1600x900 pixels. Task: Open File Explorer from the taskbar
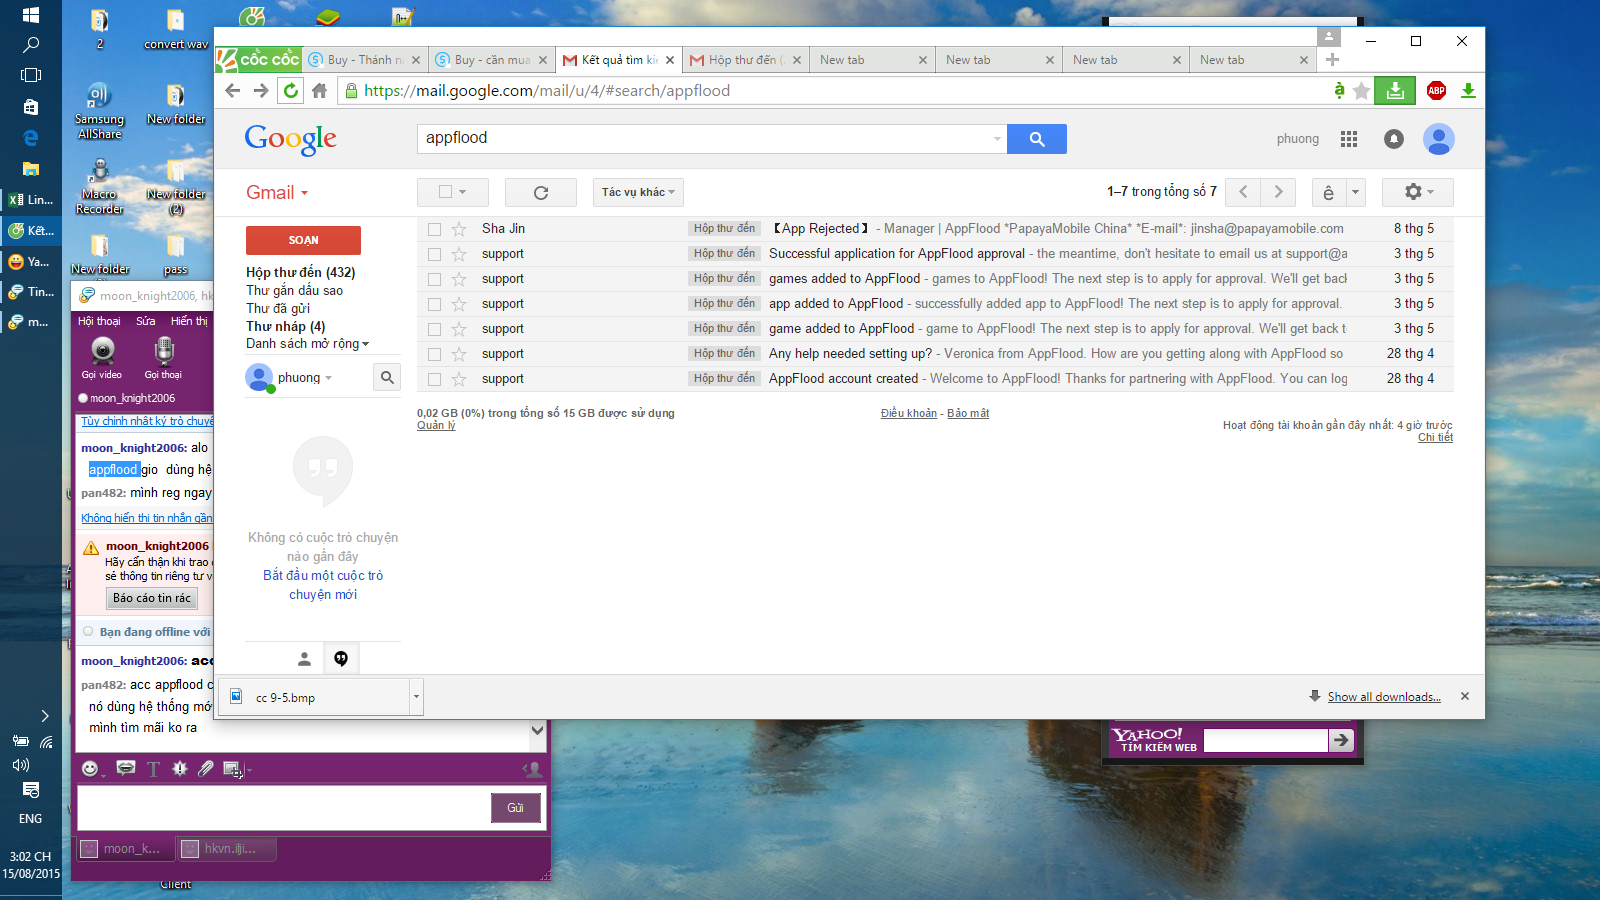[31, 168]
